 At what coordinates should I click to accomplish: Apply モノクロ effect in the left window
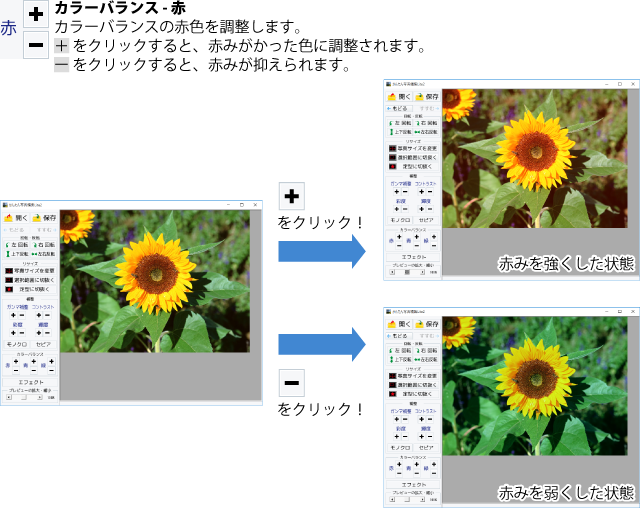17,343
